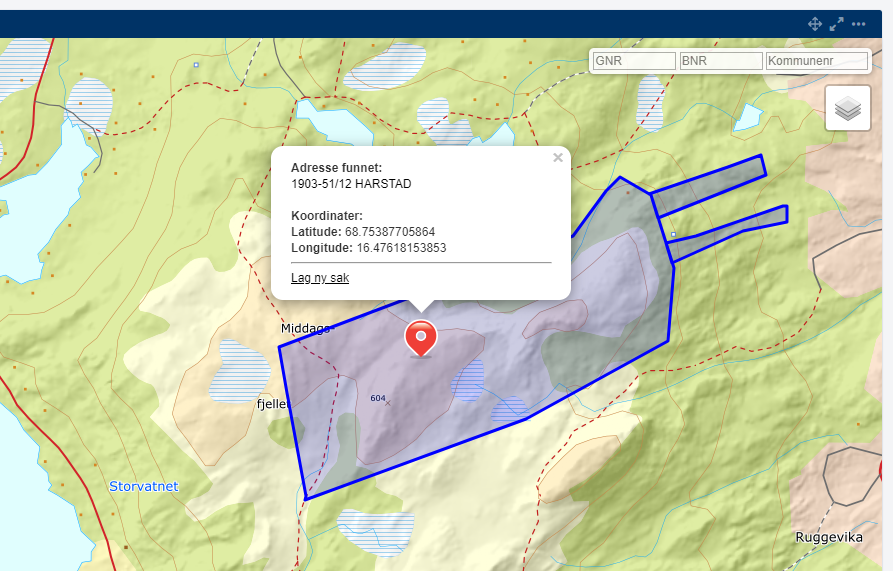
Task: Click into the Kommunenr field
Action: click(x=816, y=61)
